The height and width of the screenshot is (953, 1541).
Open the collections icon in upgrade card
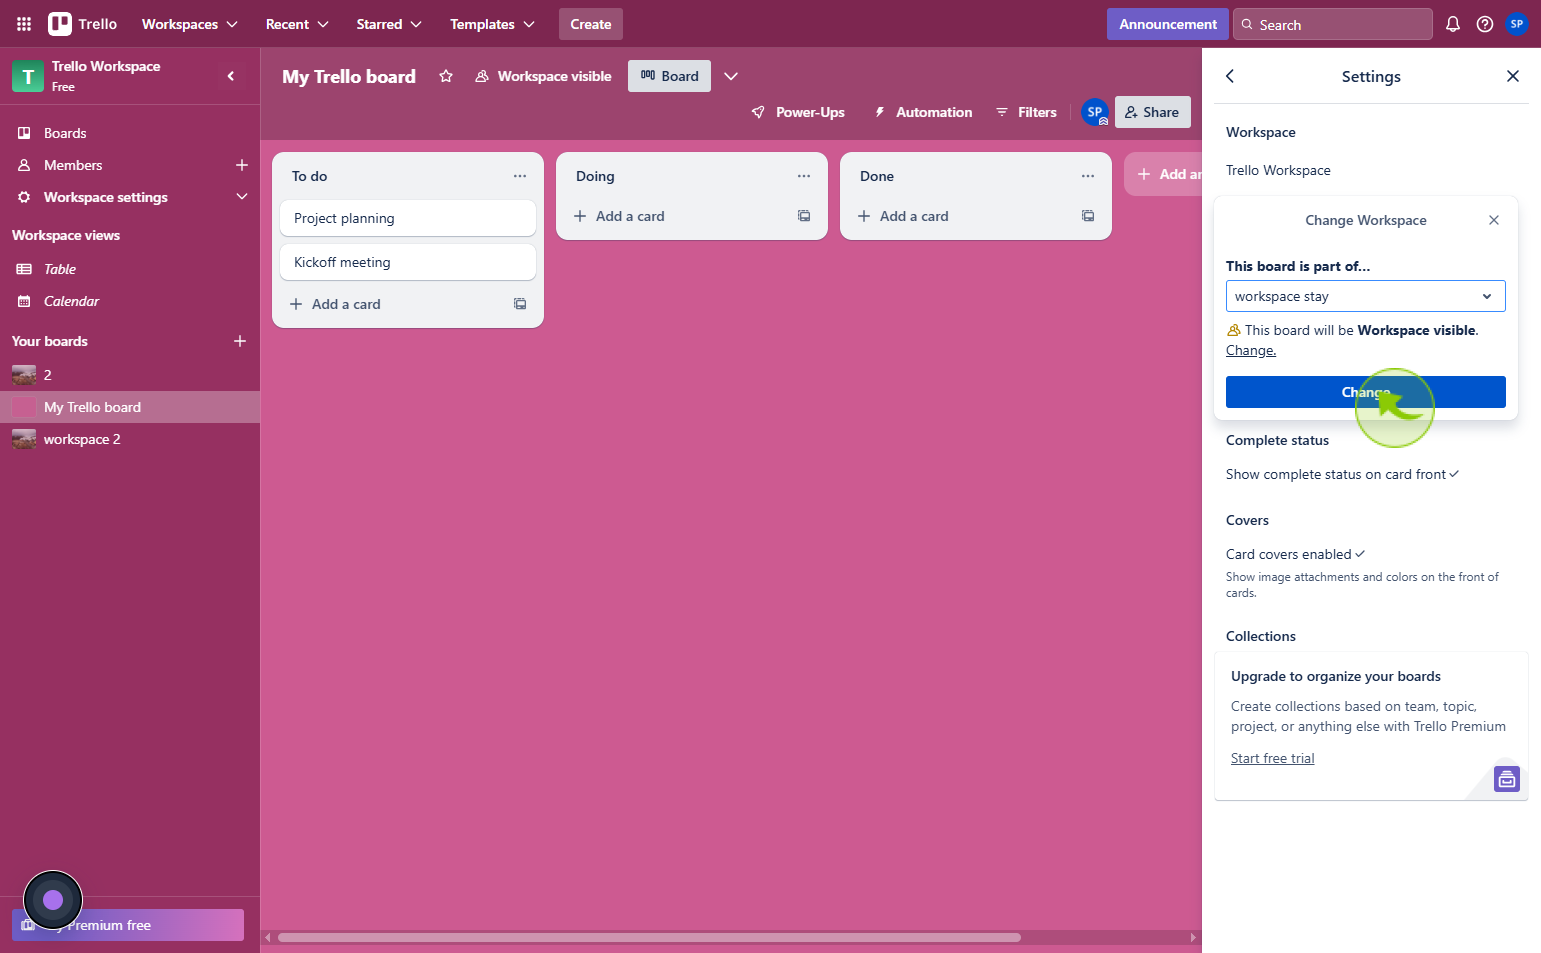(x=1507, y=779)
